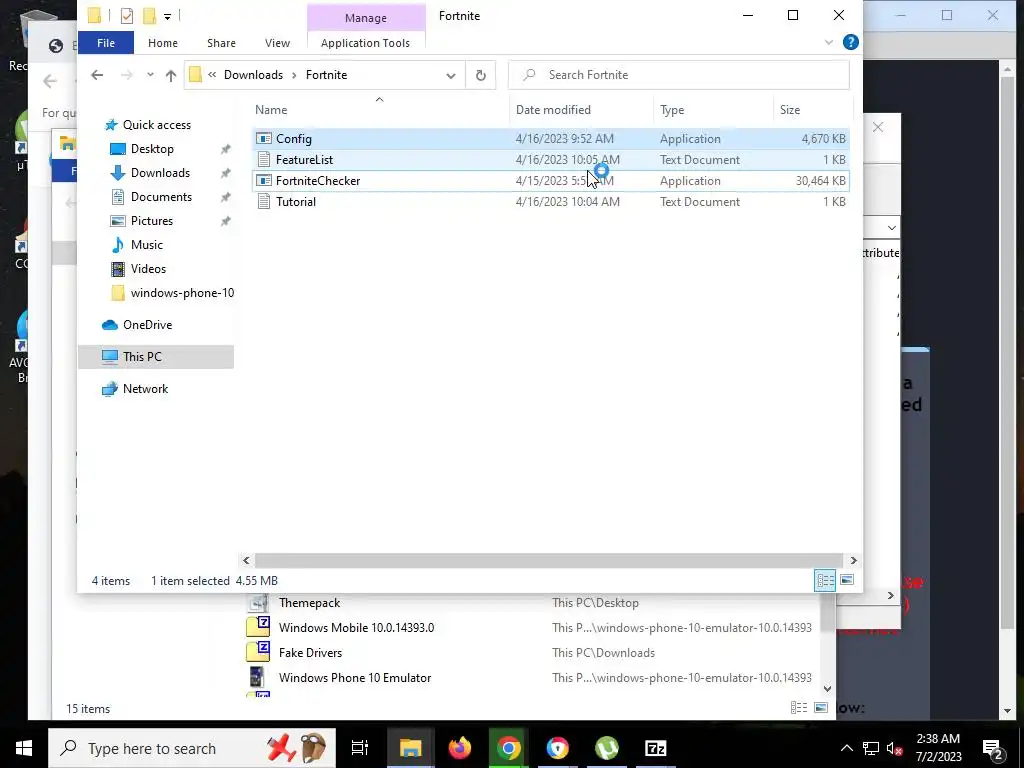Select the Application Tools tab

tap(366, 43)
